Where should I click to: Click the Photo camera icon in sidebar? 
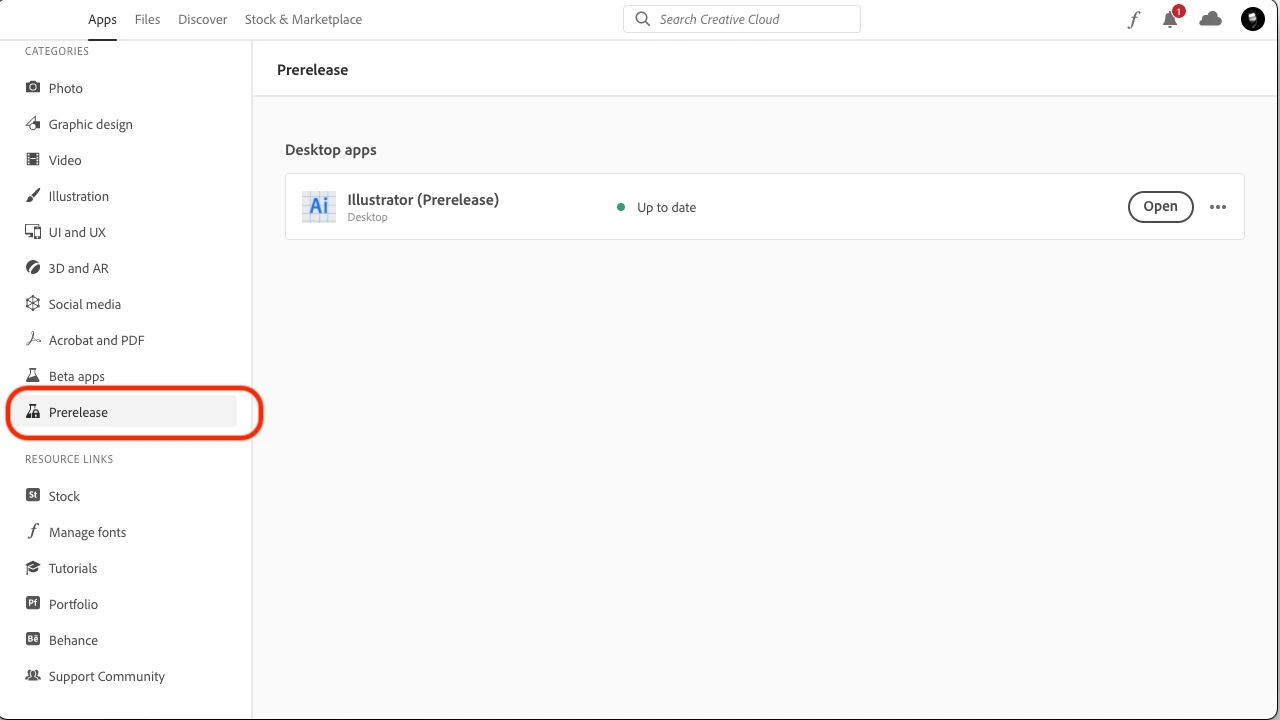[33, 88]
